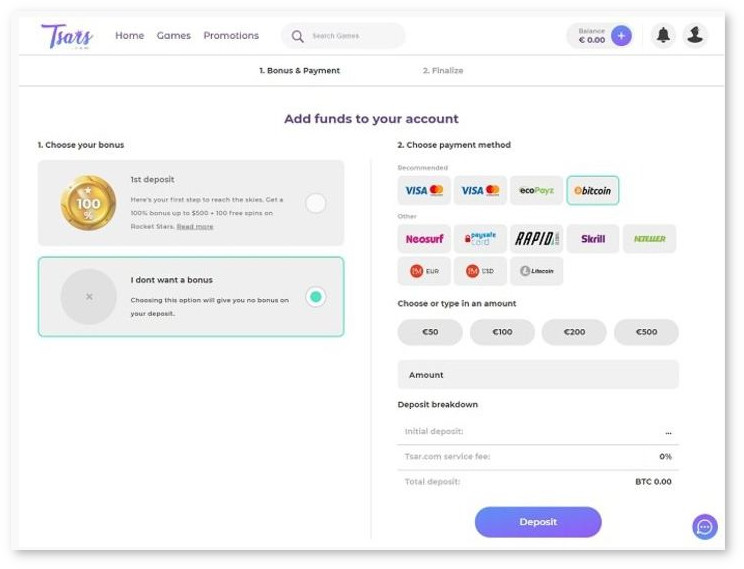
Task: Open the notifications bell icon
Action: coord(663,35)
